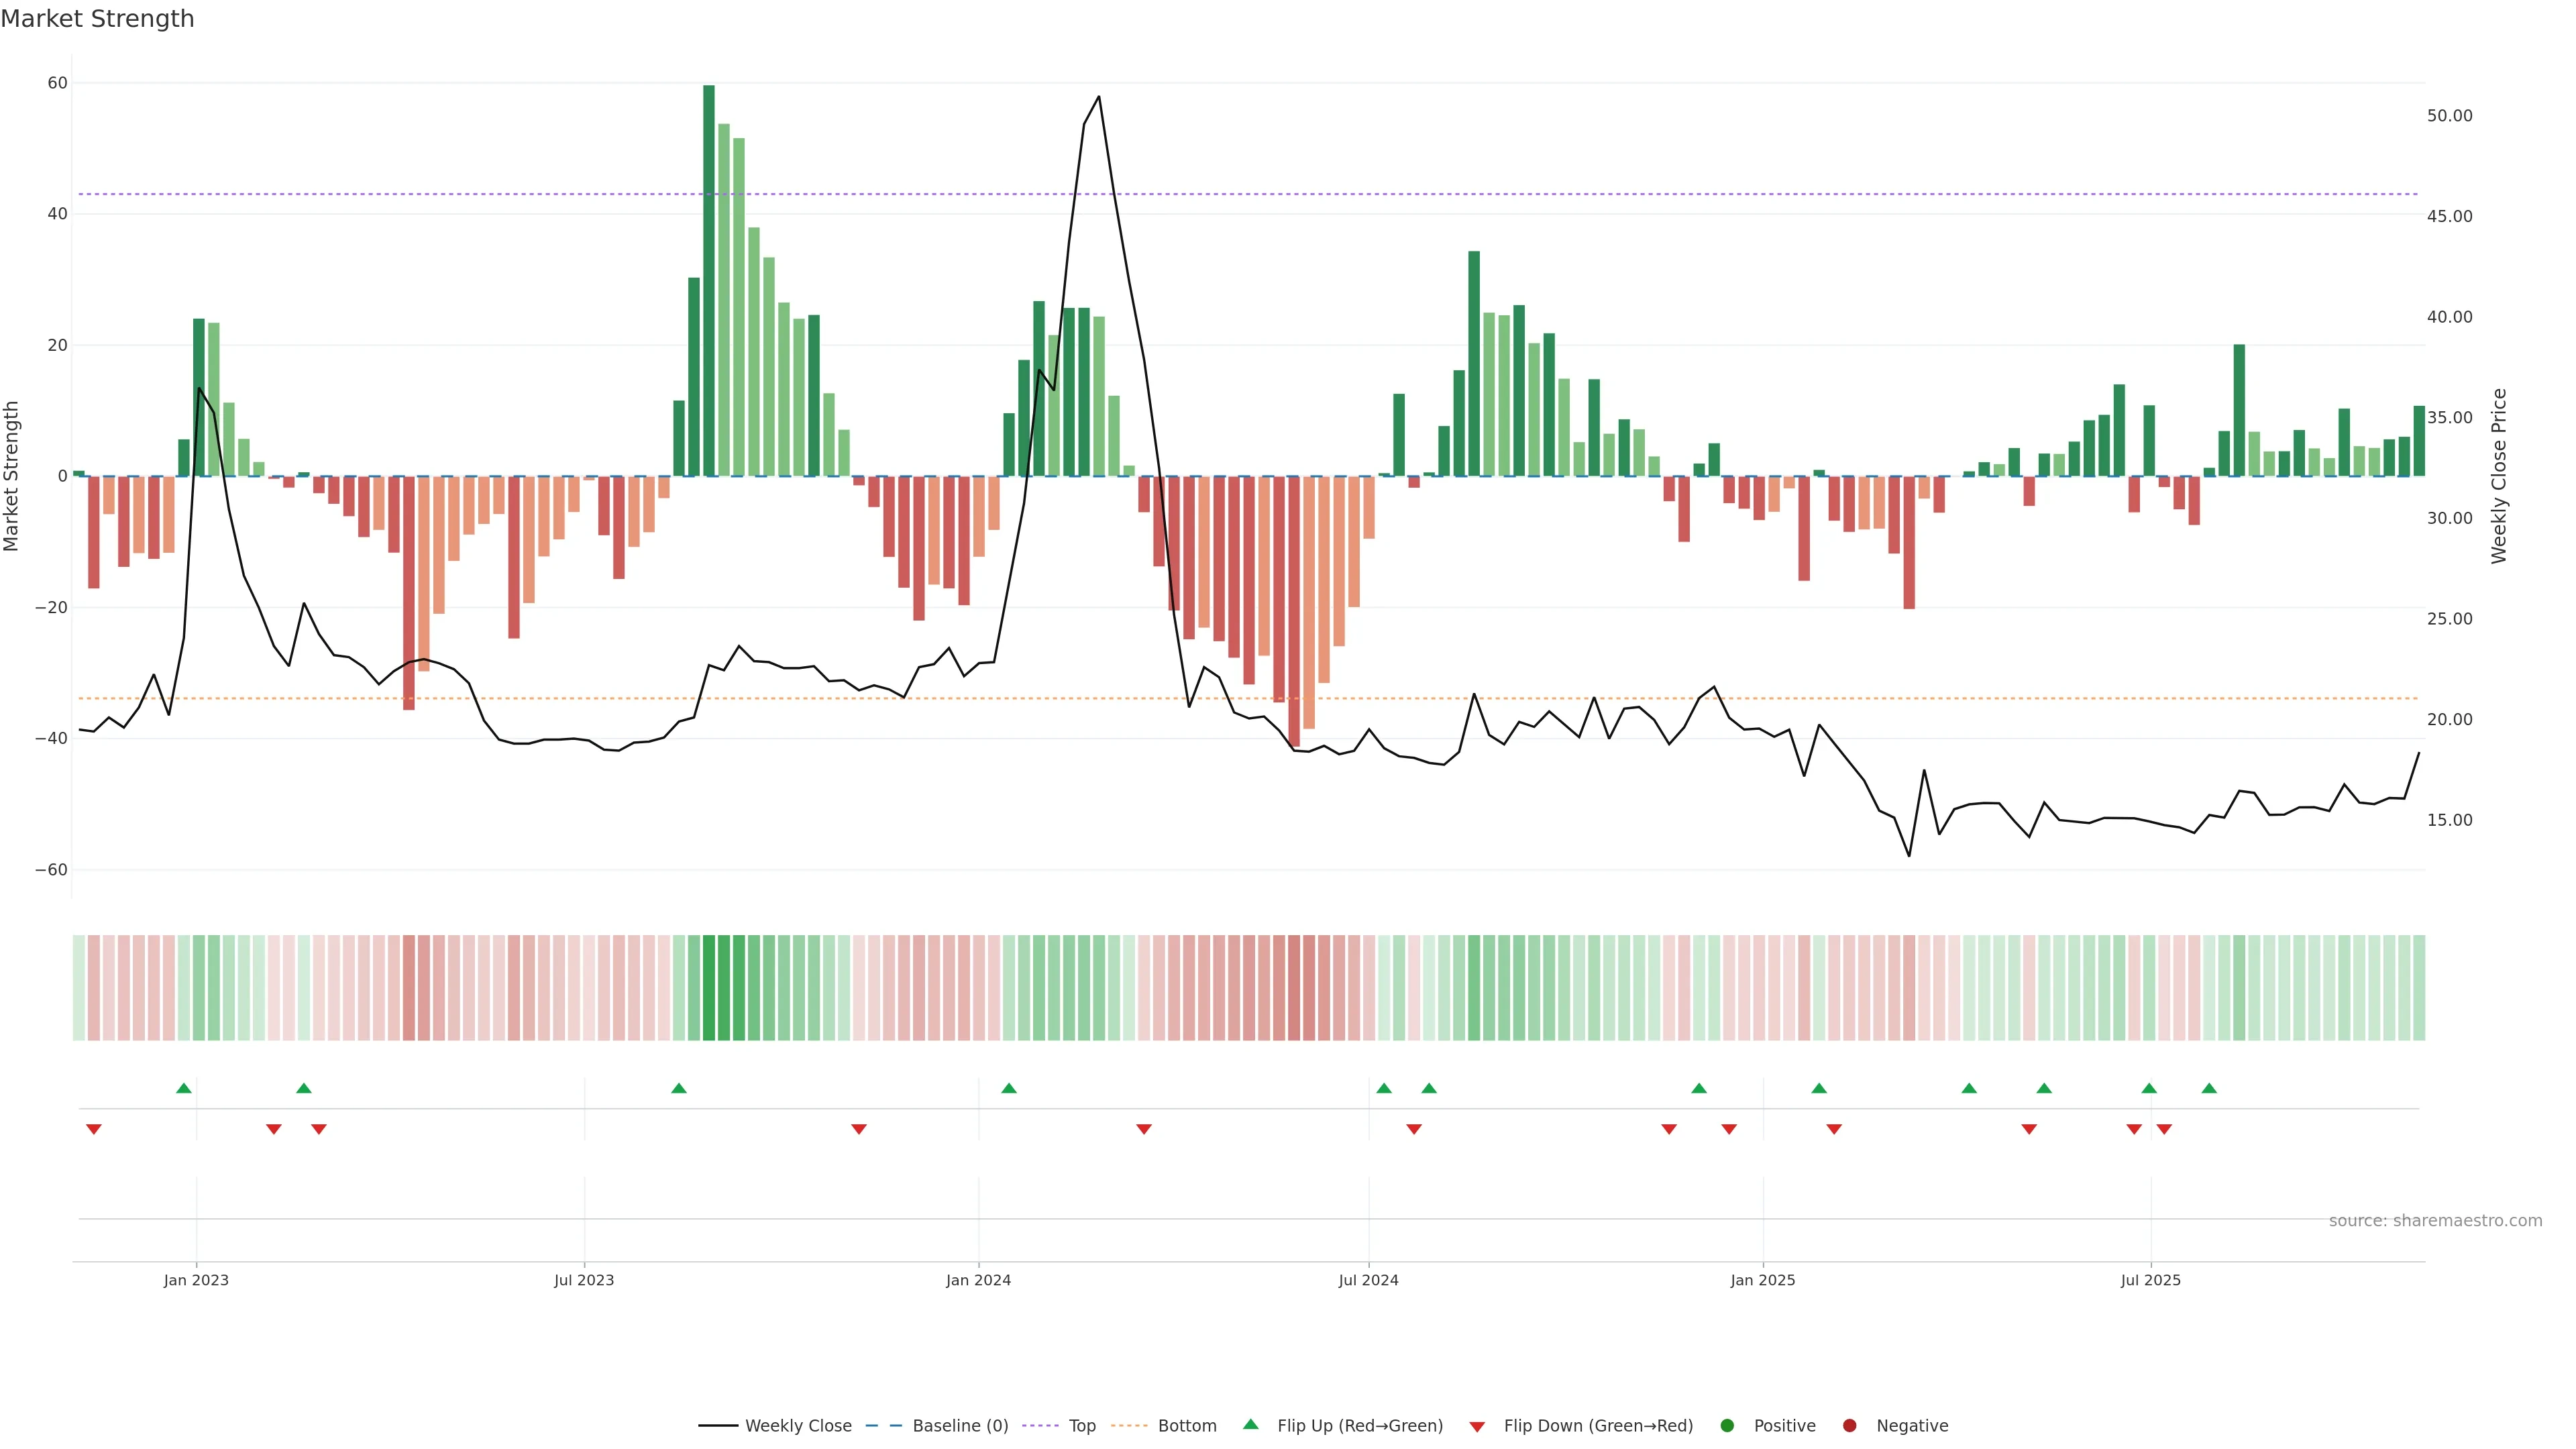The height and width of the screenshot is (1449, 2576).
Task: Click the tallest green bar near 60
Action: [708, 280]
